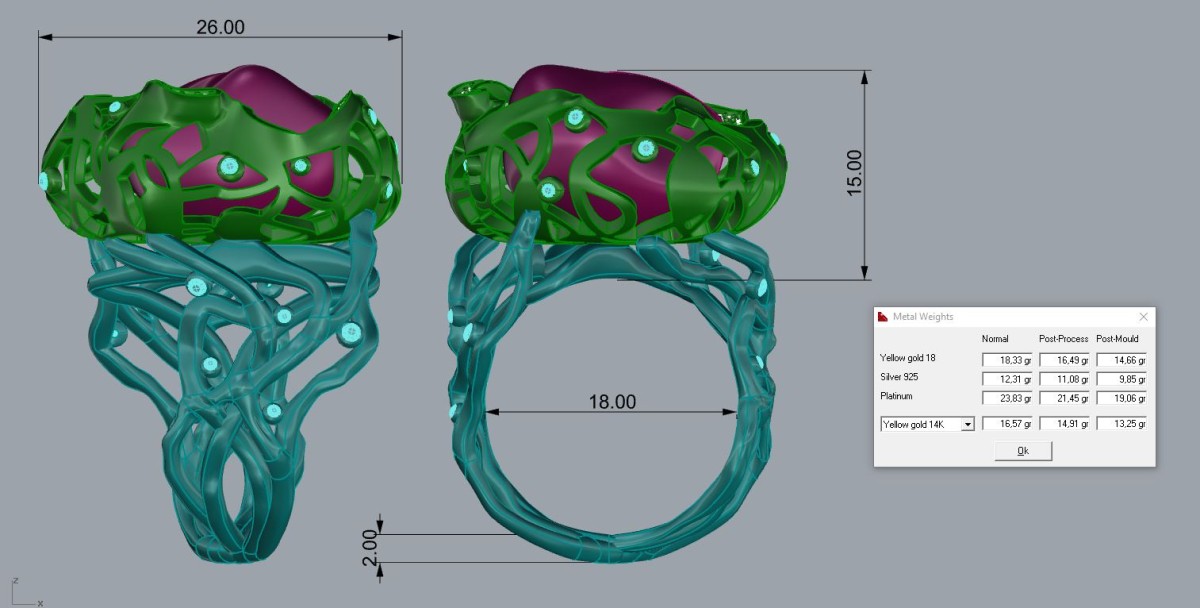Select the Silver 925 Post-Process field 11,08 gr
This screenshot has width=1200, height=608.
[x=1064, y=378]
